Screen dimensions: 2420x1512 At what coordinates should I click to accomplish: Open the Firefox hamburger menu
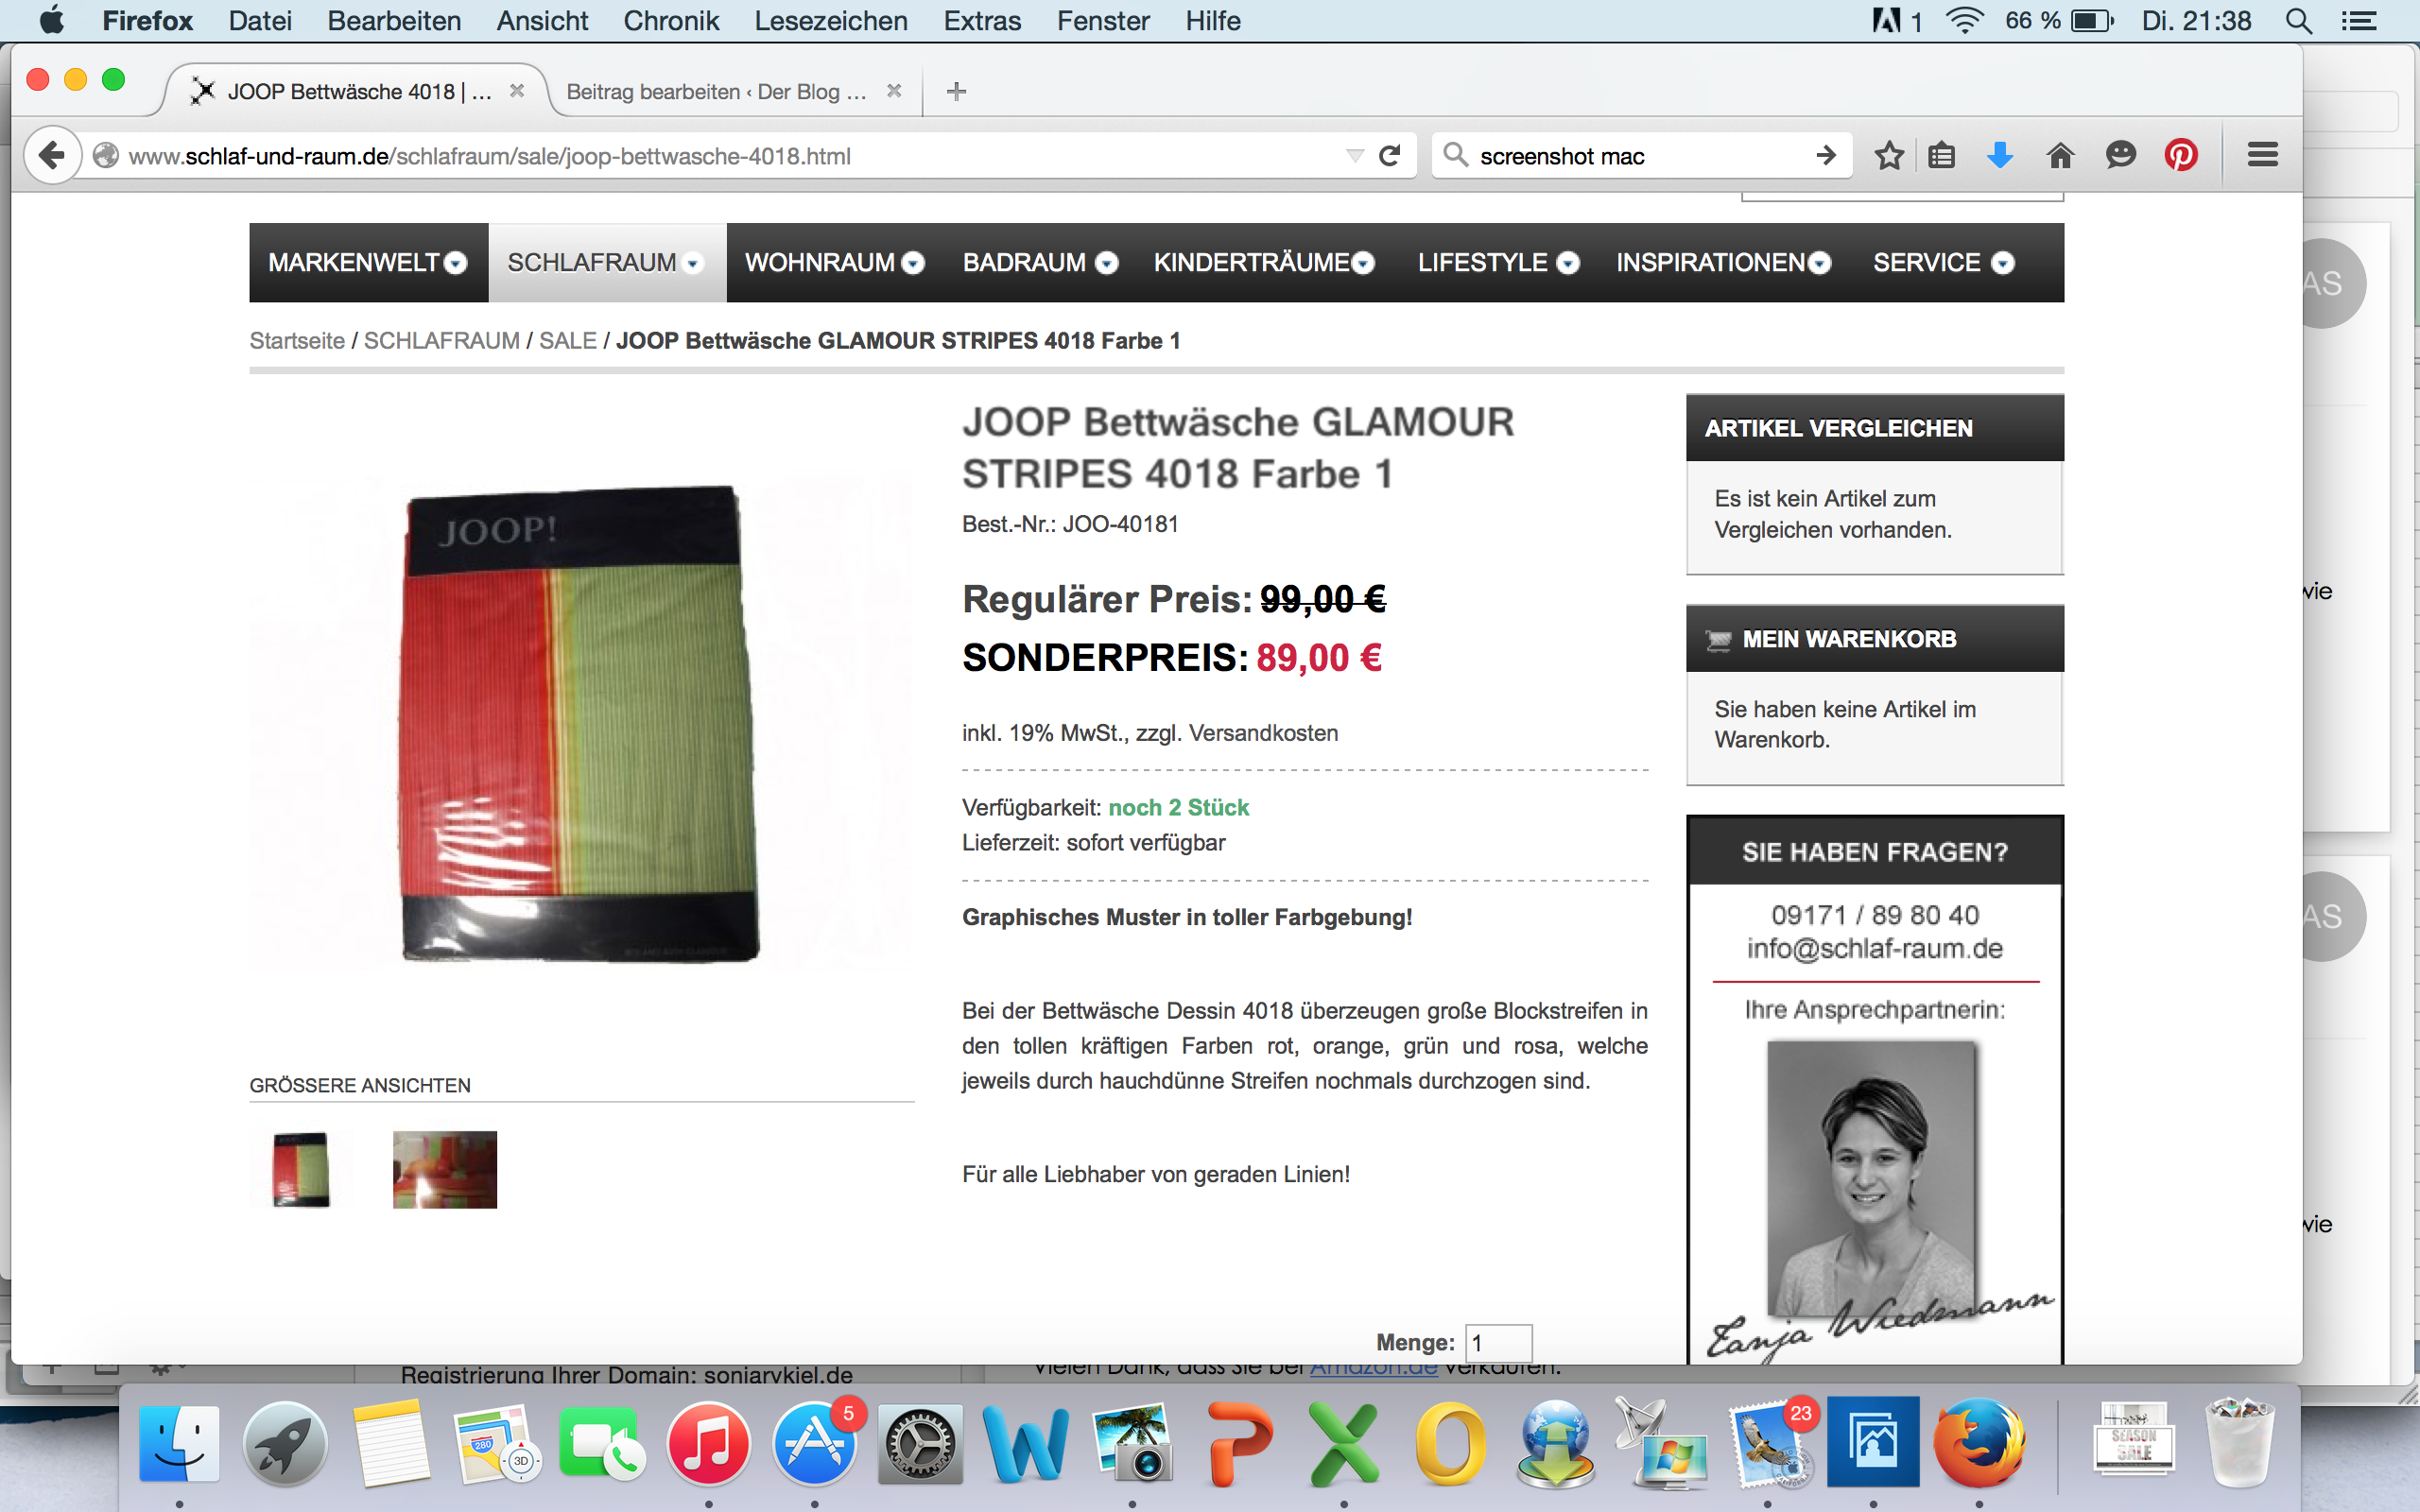(x=2263, y=155)
